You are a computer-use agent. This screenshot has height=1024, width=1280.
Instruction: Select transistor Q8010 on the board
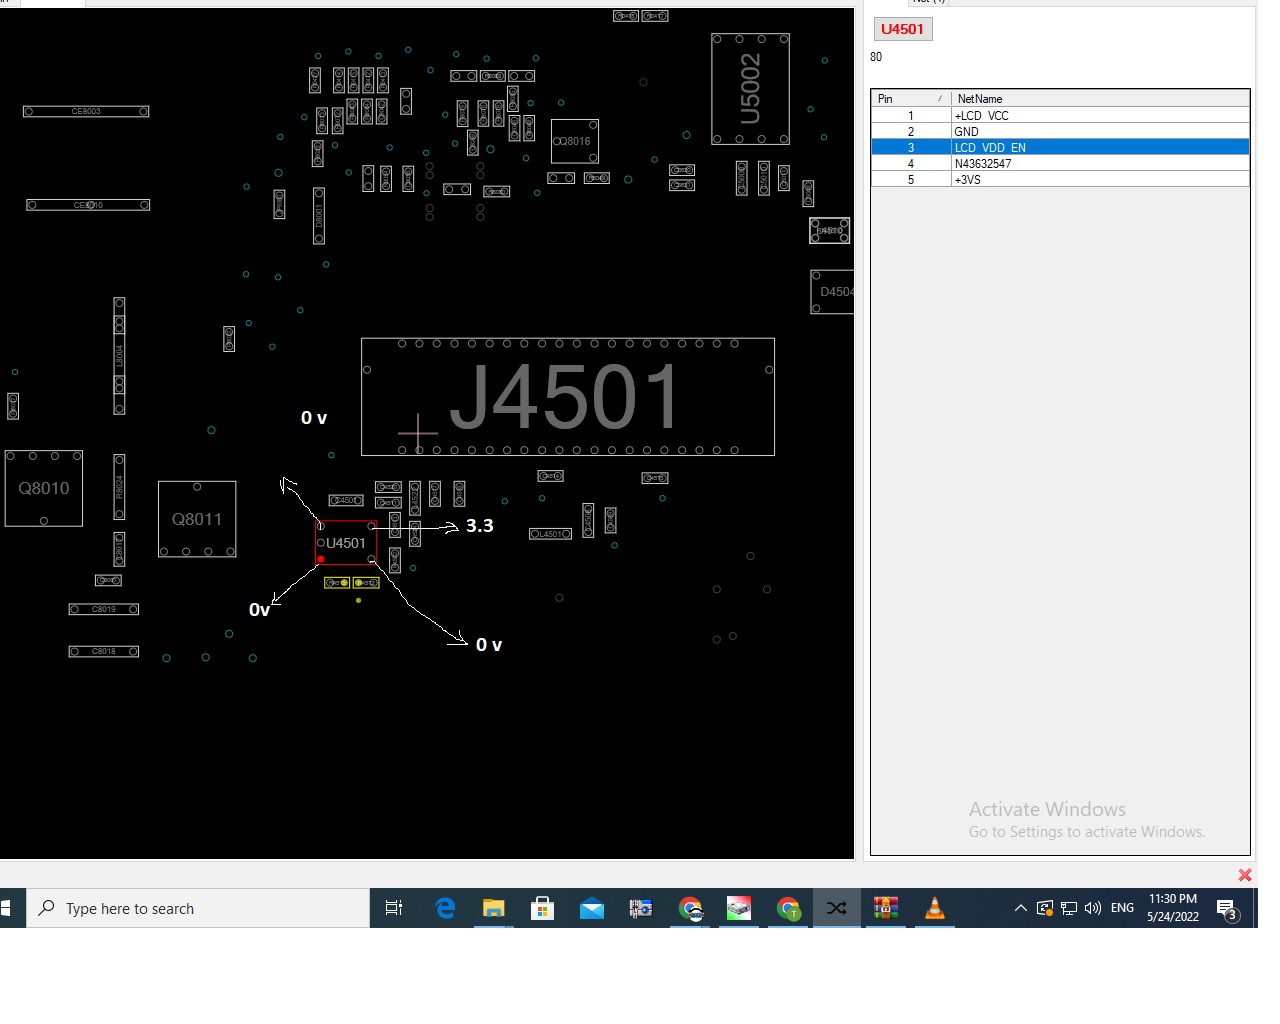tap(44, 488)
